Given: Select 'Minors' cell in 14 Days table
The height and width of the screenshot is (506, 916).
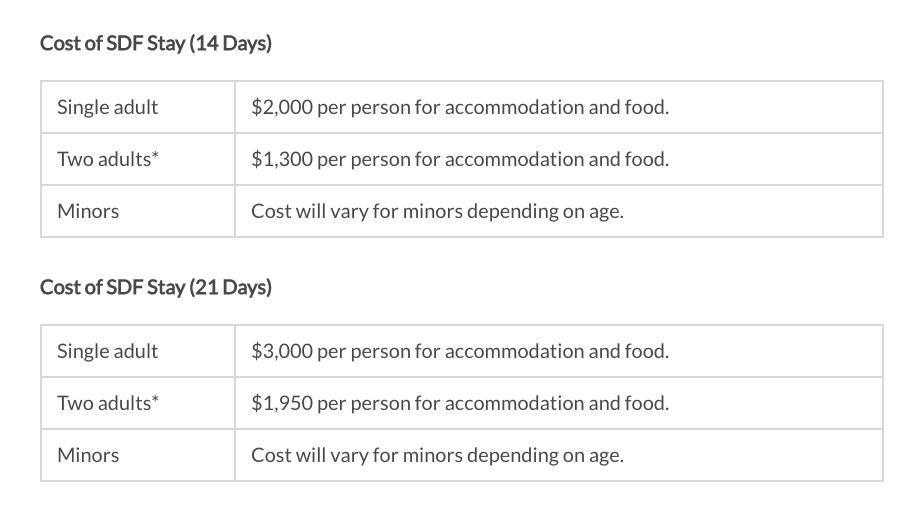Looking at the screenshot, I should coord(88,211).
